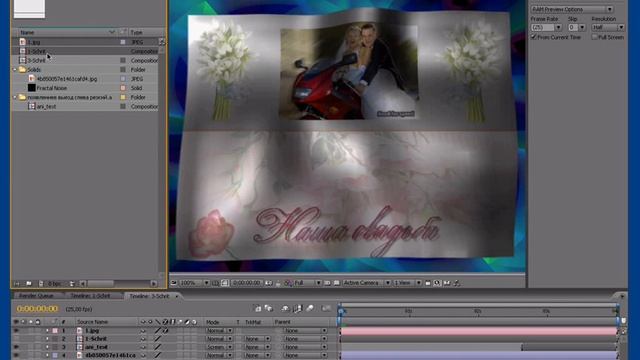Open blending Mode dropdown for 1.jpg layer
This screenshot has height=360, width=640.
pyautogui.click(x=219, y=331)
